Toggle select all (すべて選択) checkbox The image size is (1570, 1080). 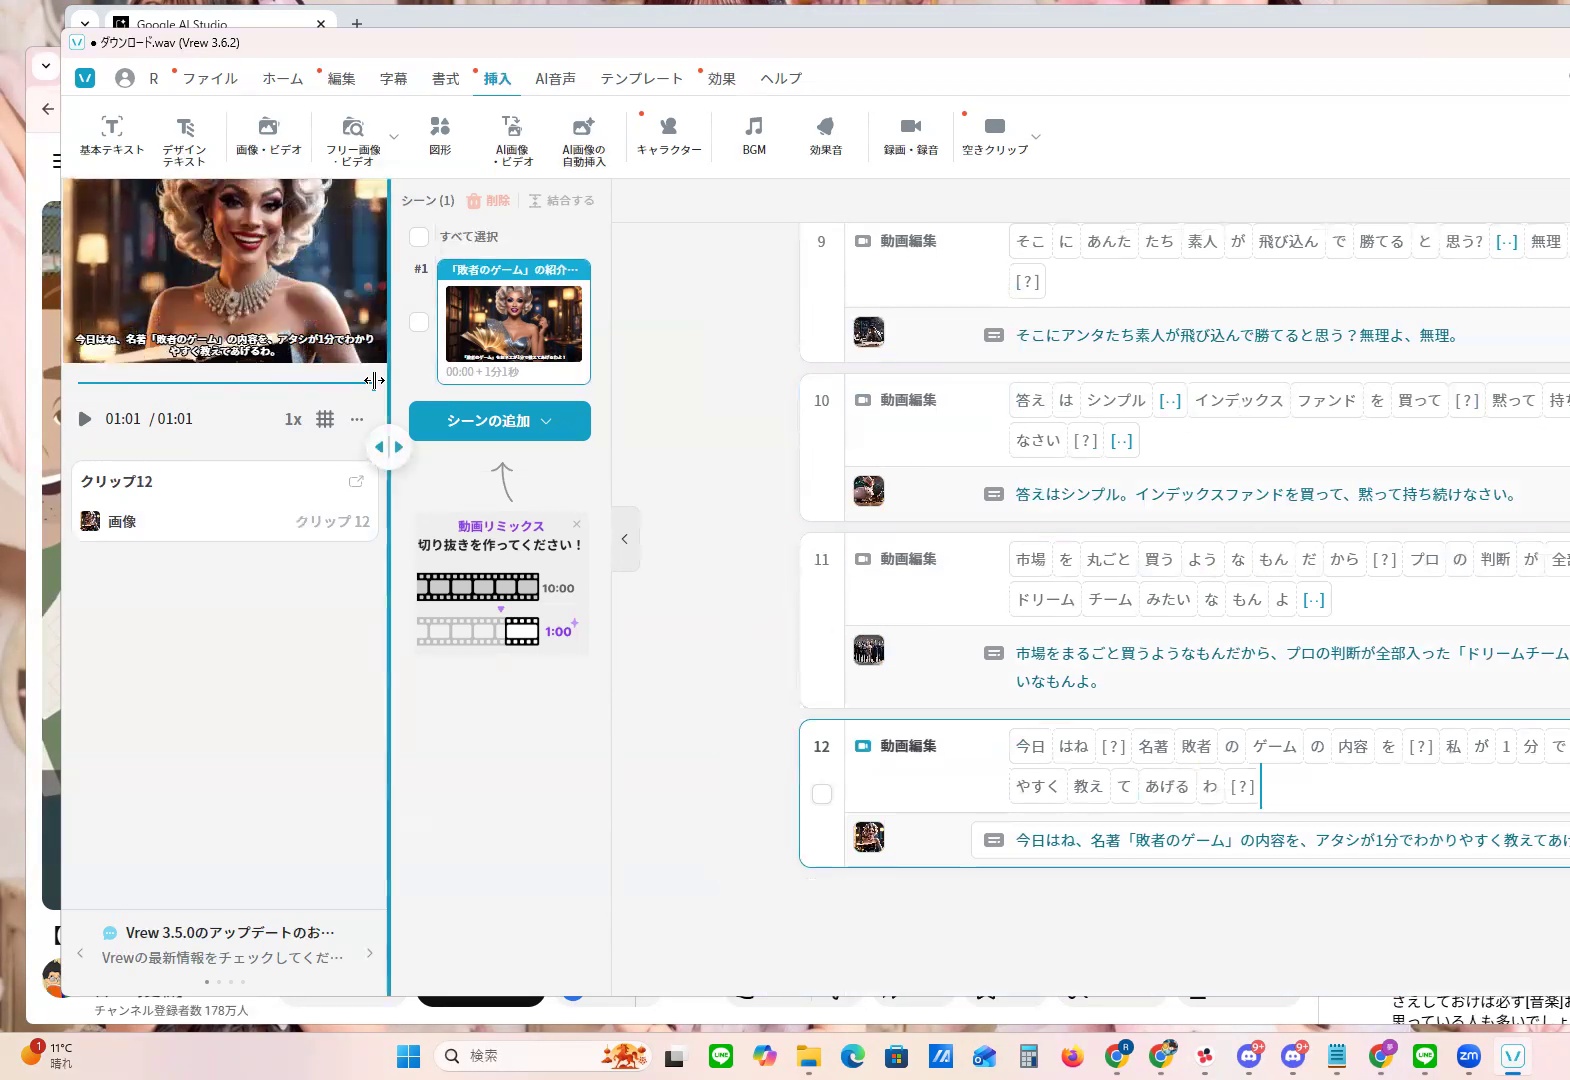419,236
